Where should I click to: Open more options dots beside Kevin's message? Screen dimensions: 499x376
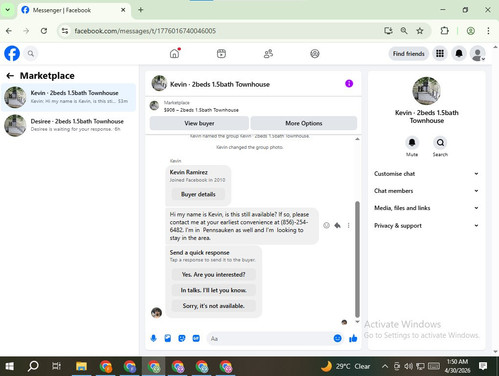tap(349, 226)
